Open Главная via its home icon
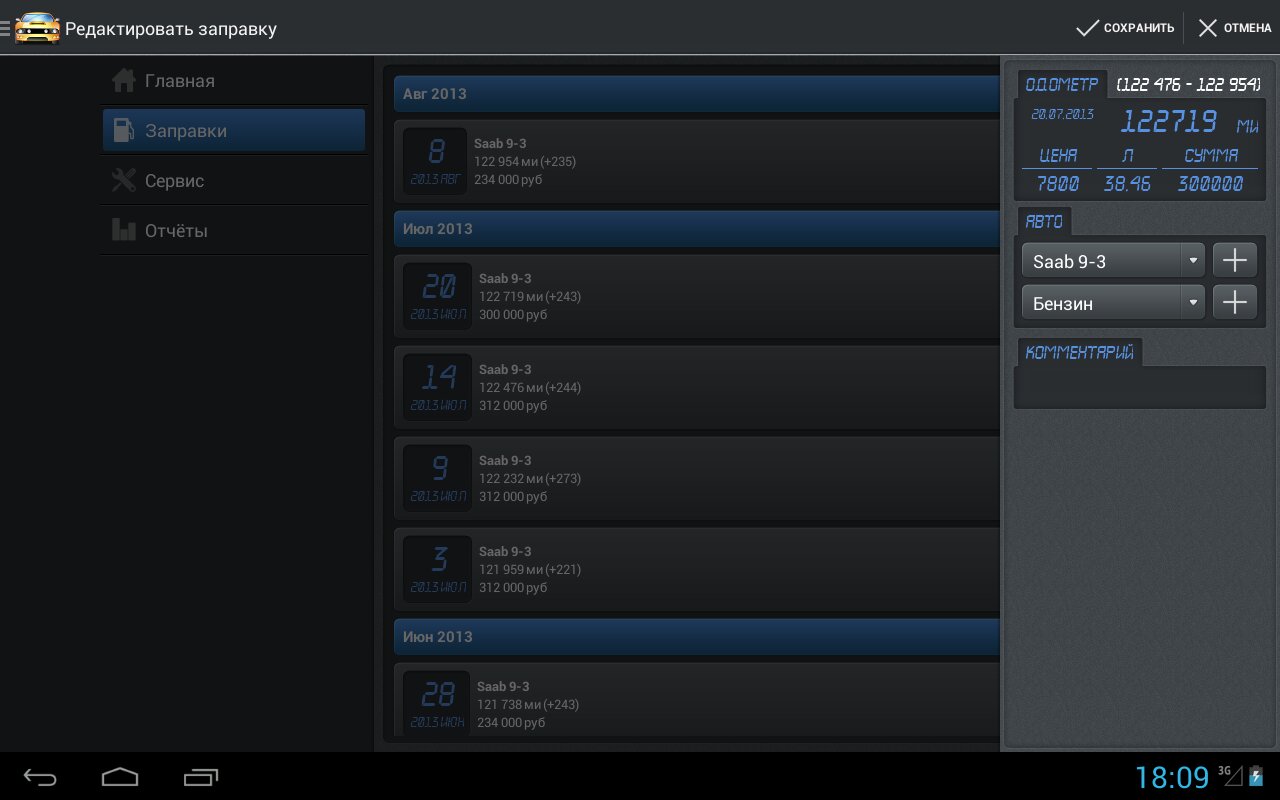The width and height of the screenshot is (1280, 800). 123,80
